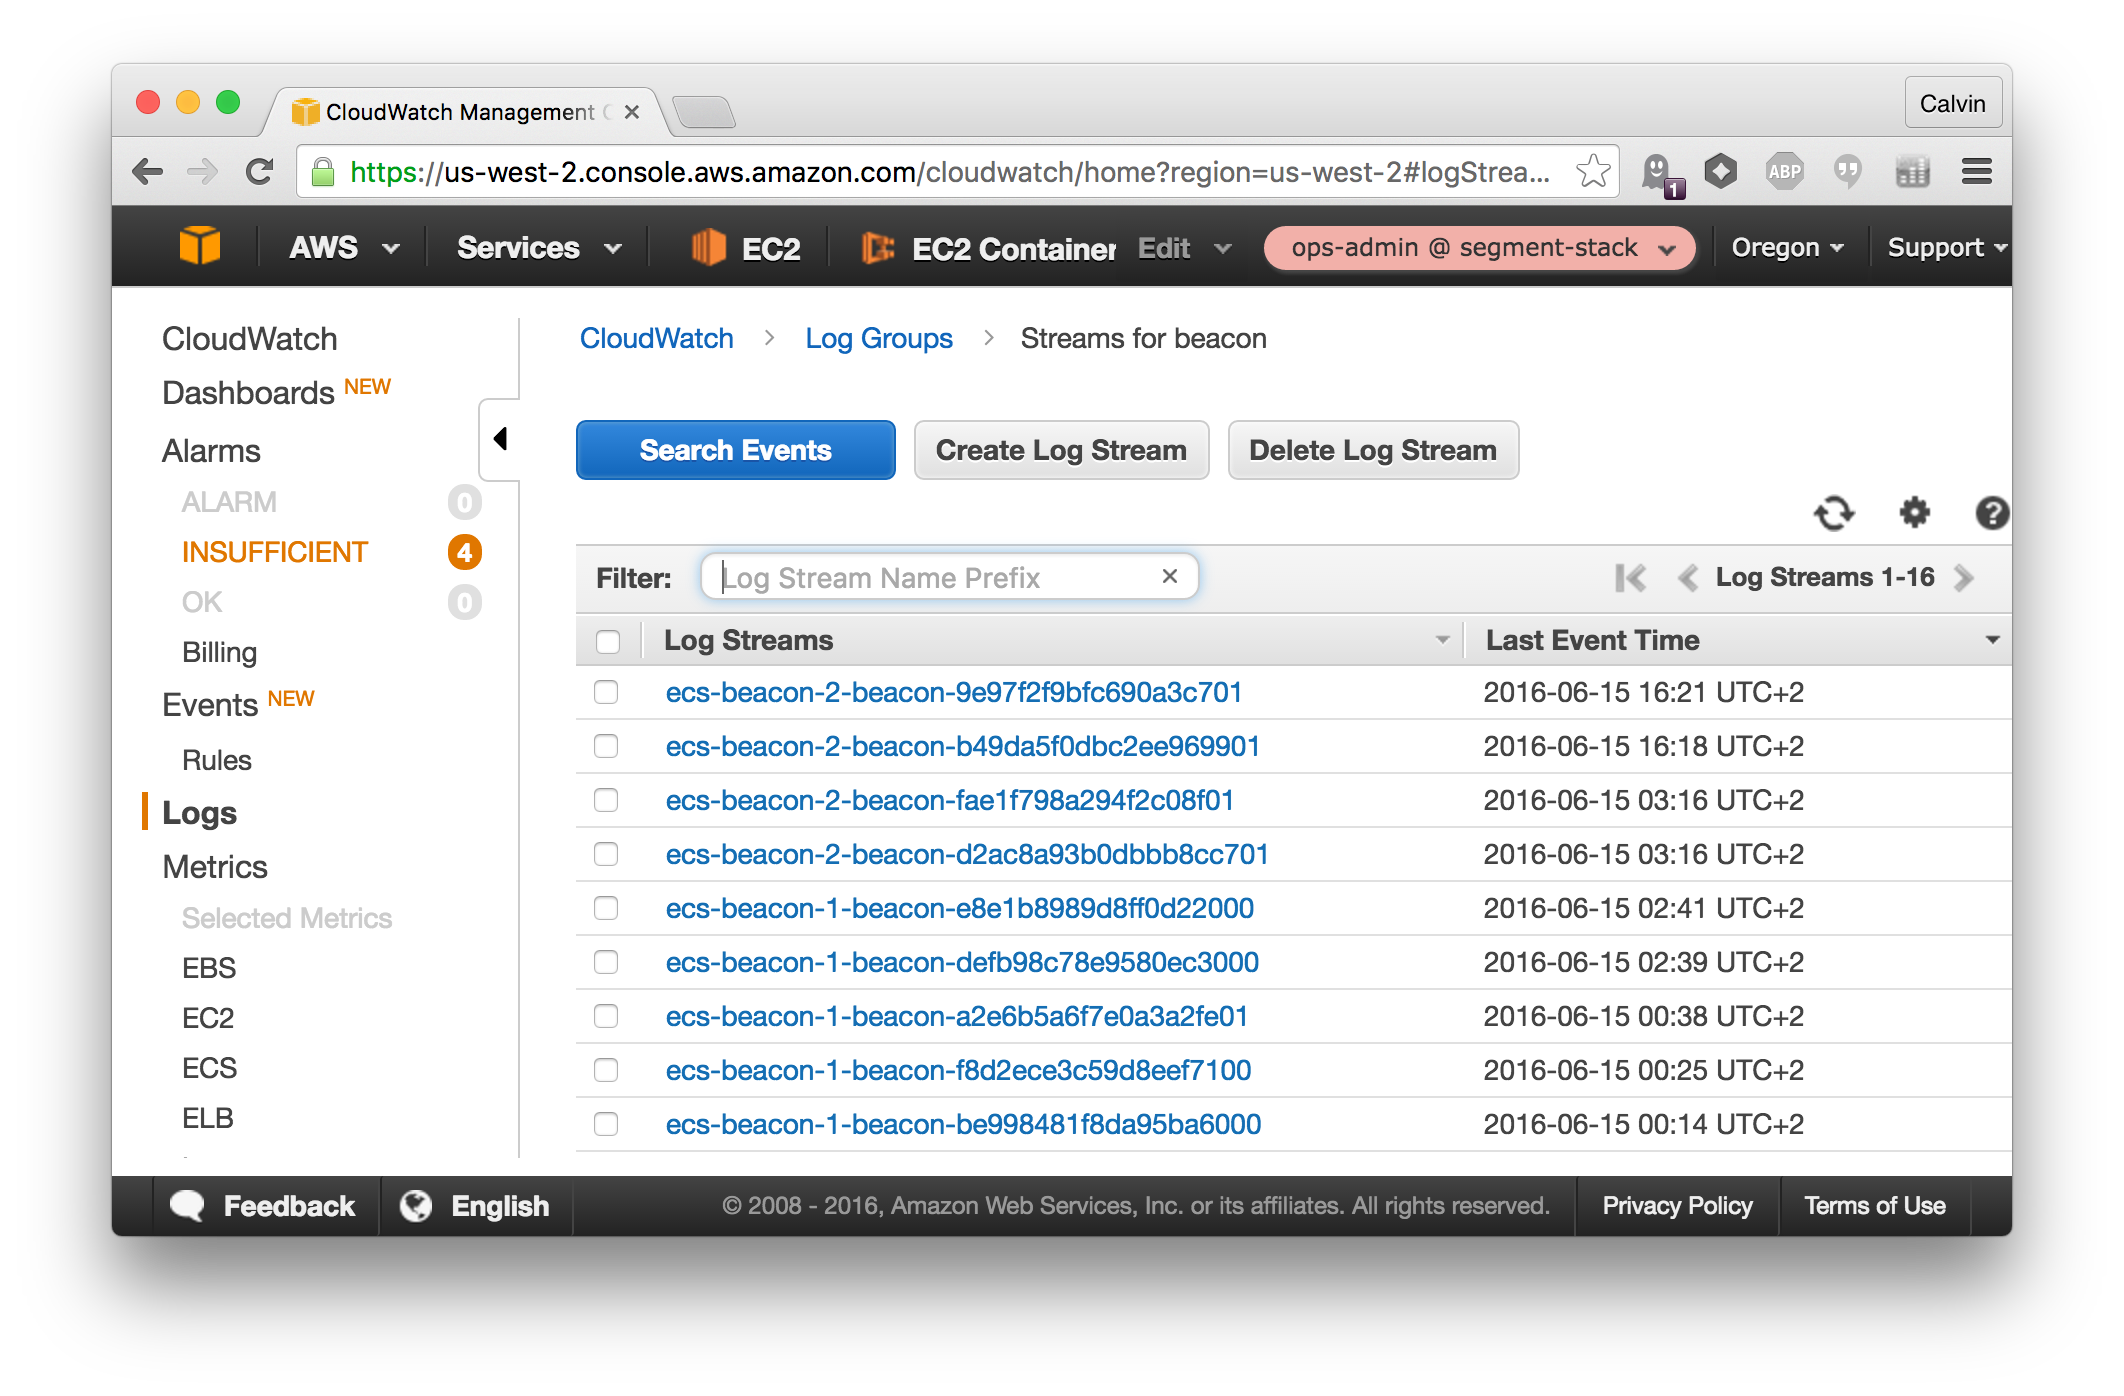Open the Ghostery extension icon

(1660, 173)
